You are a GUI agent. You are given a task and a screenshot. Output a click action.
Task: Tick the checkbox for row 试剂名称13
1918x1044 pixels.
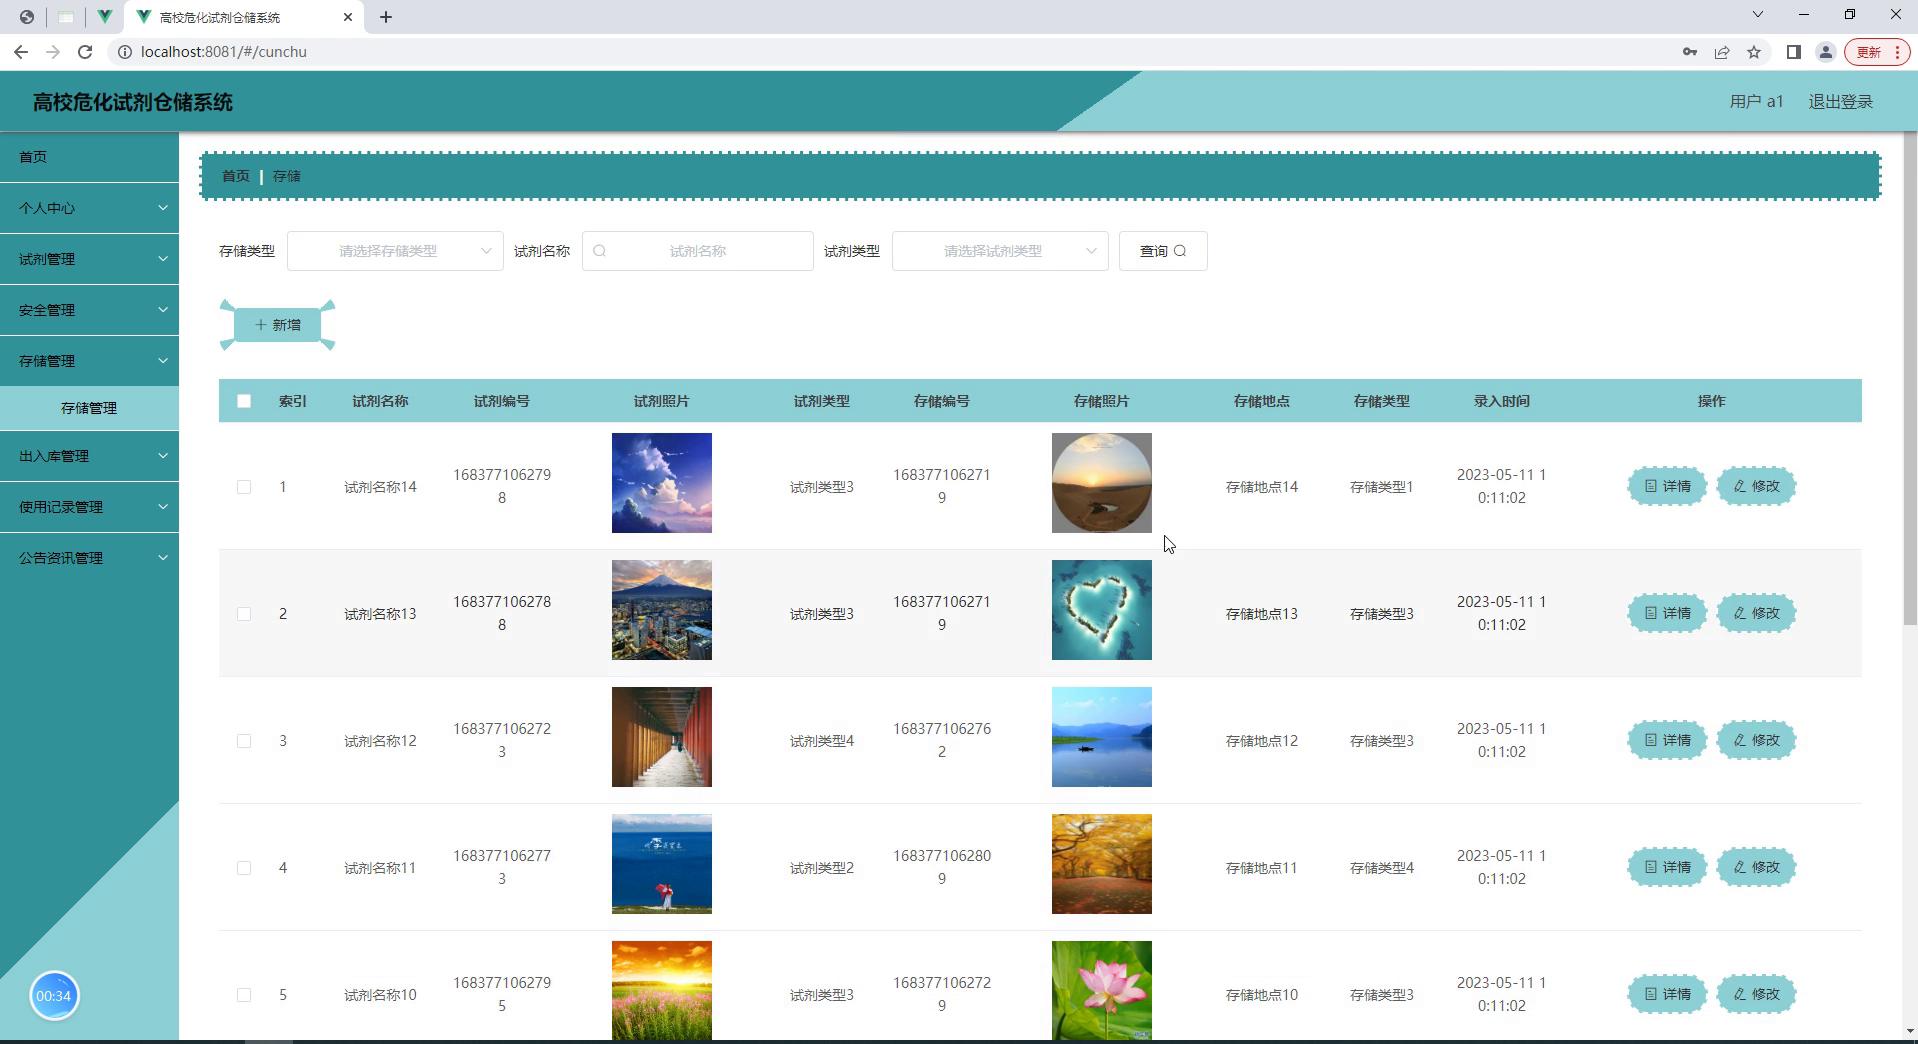click(244, 614)
